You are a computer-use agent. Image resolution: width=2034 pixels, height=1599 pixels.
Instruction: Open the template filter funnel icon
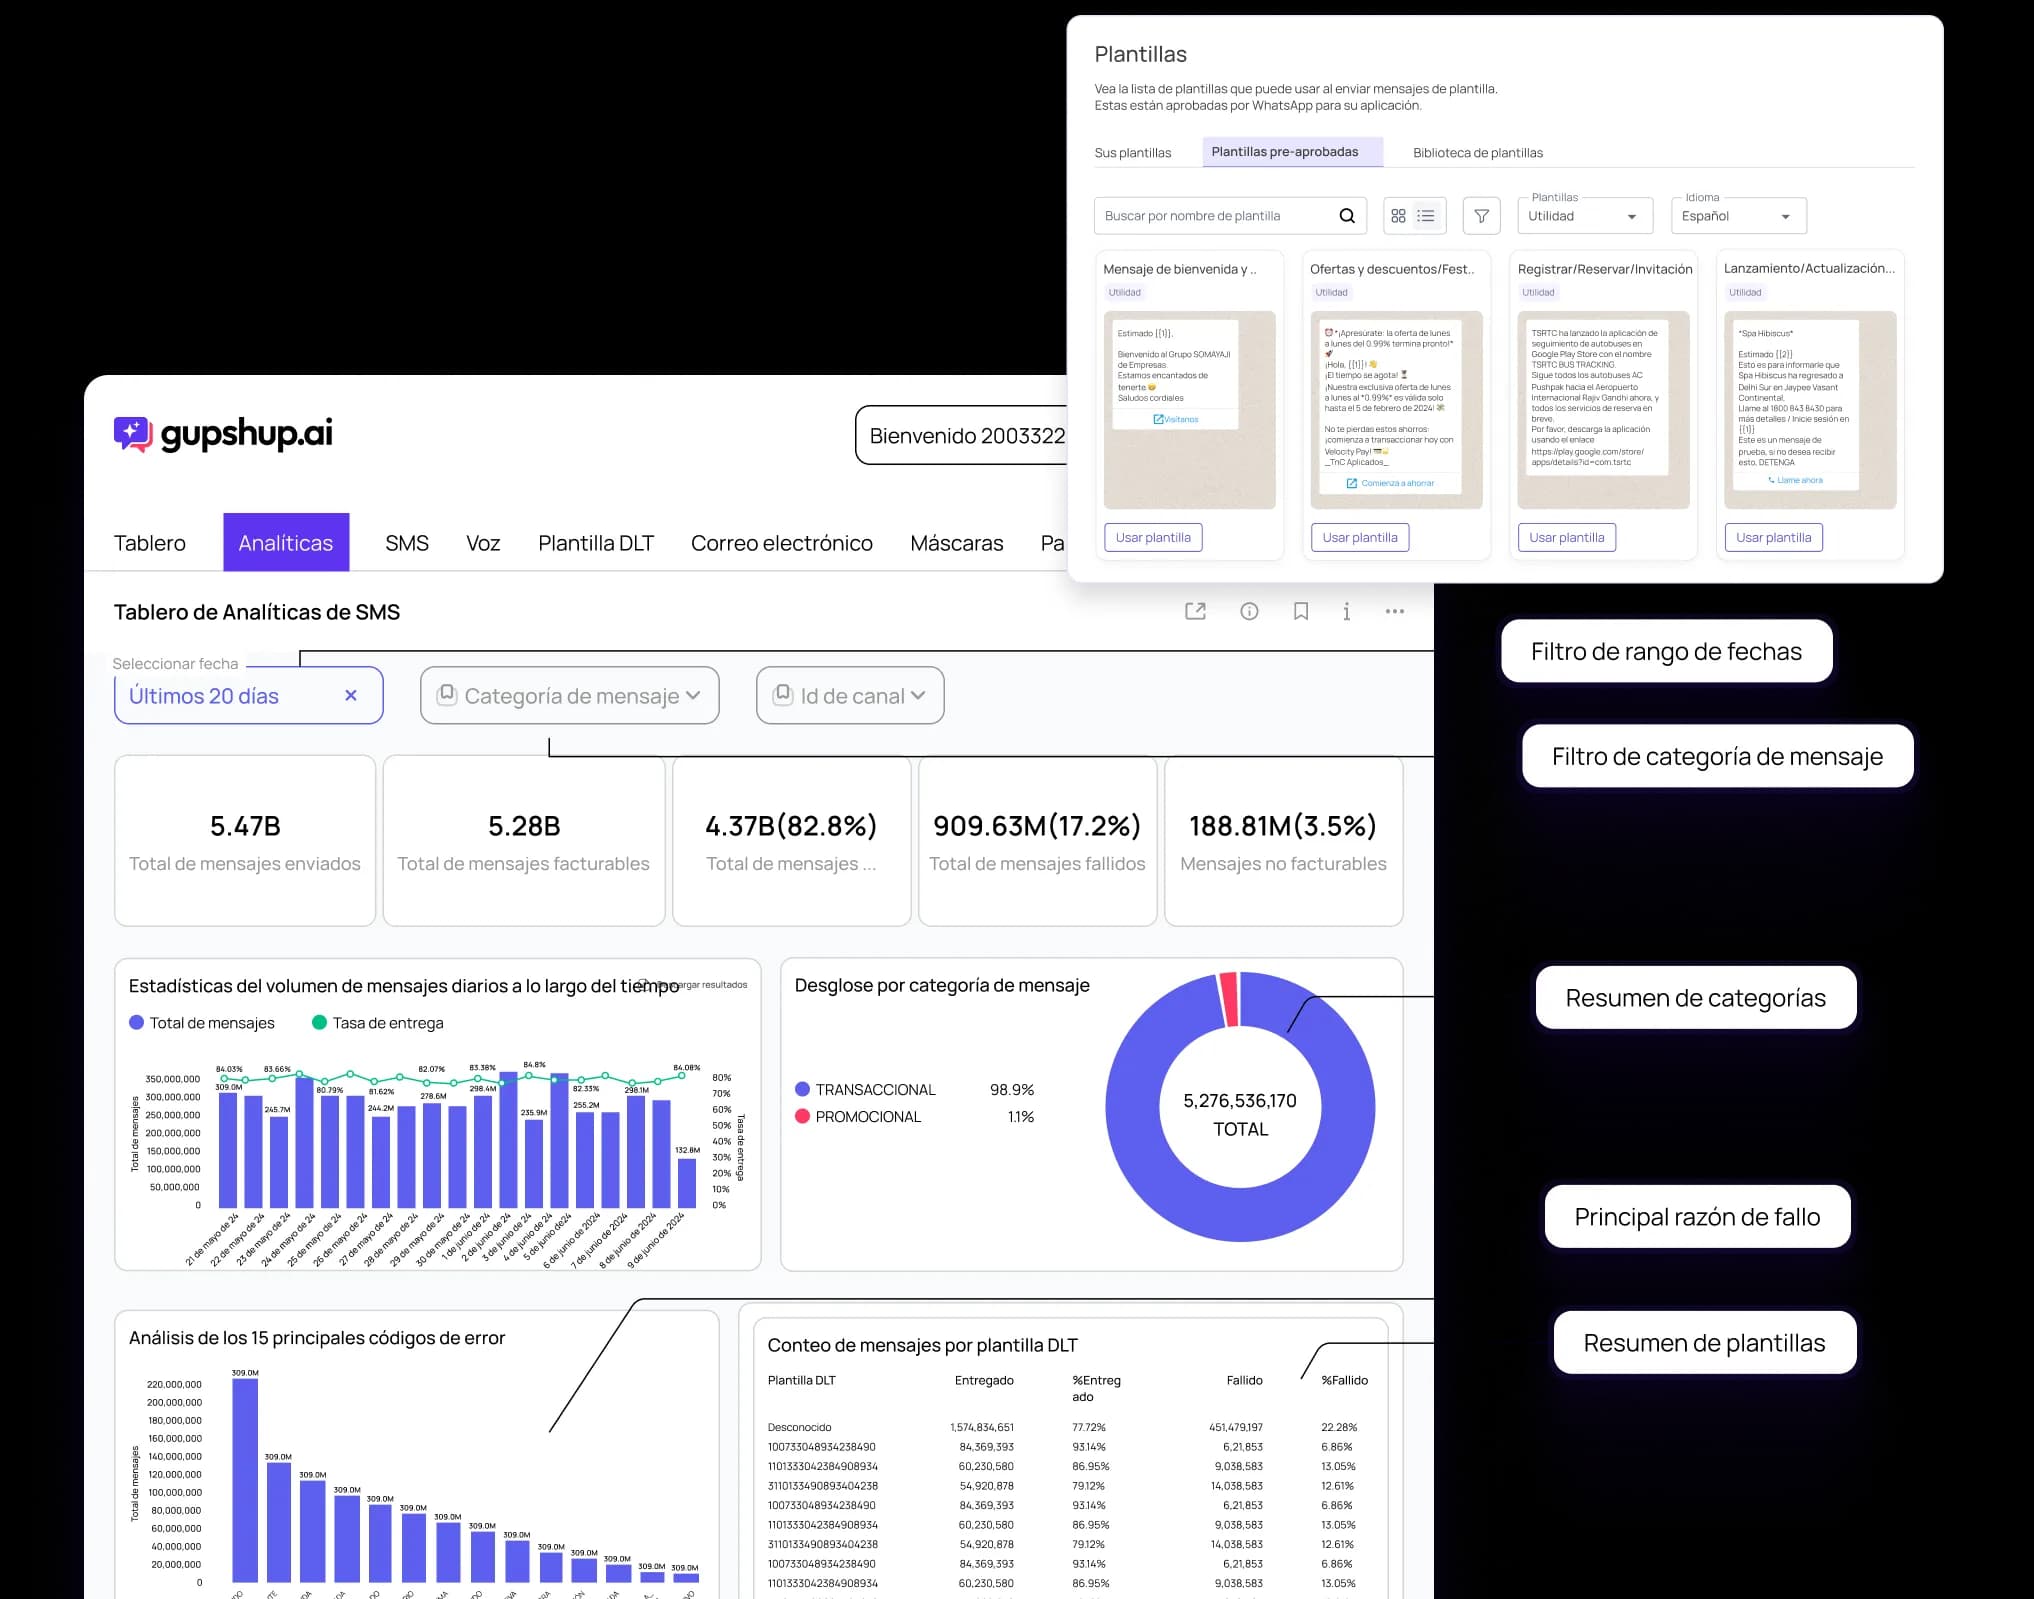click(1481, 216)
